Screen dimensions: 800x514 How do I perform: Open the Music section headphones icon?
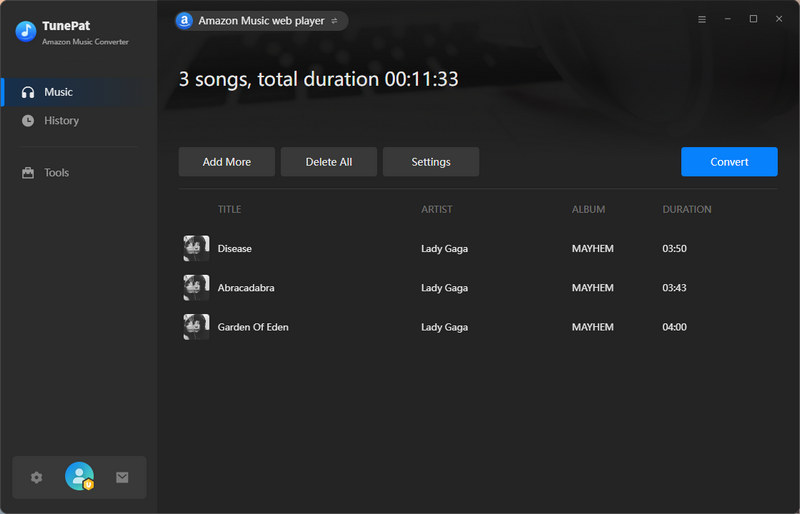(x=28, y=92)
